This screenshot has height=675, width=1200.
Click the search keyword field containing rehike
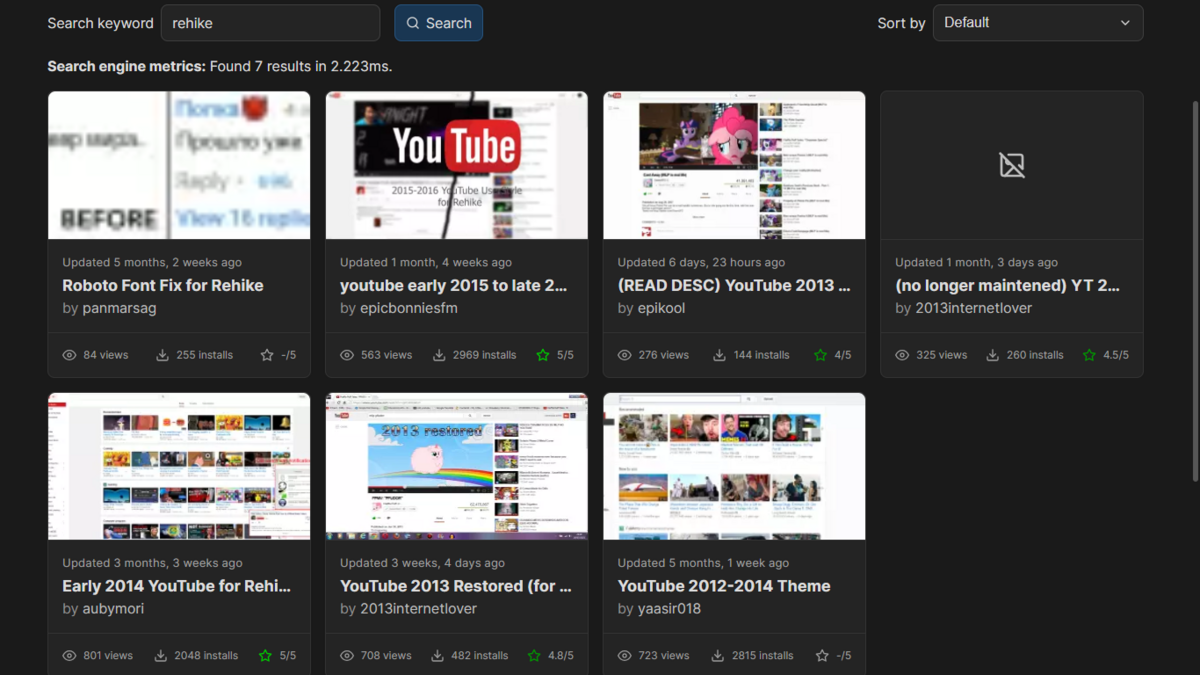pos(270,23)
